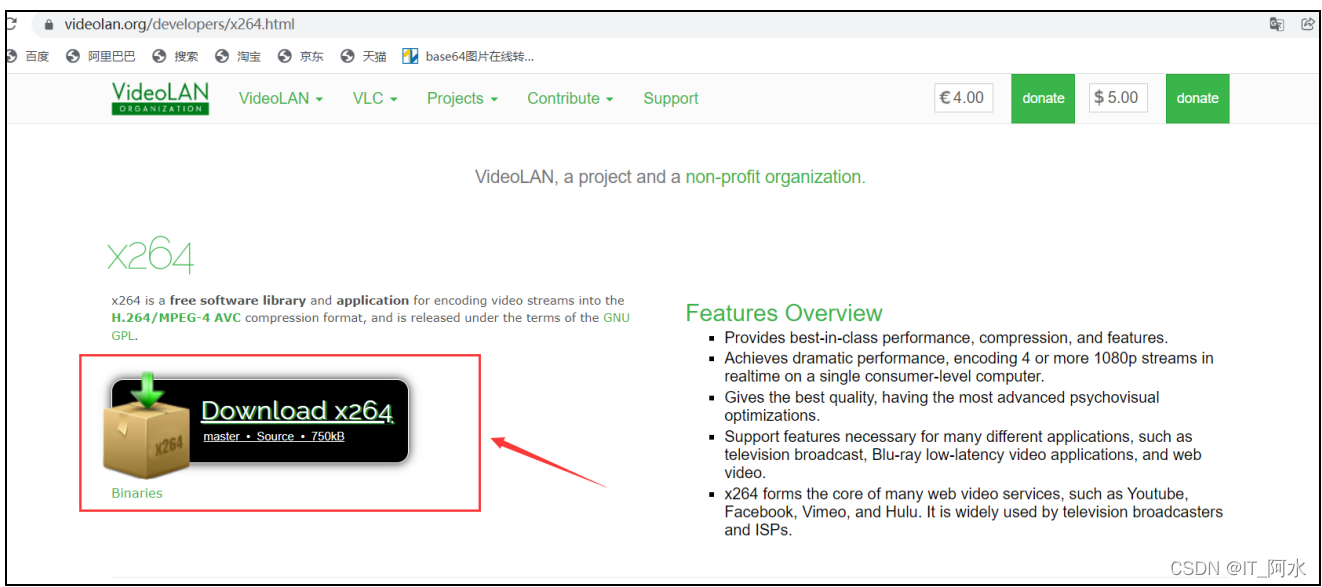1322x587 pixels.
Task: Click the tagline text 'VideoLAN, a project and a'
Action: [x=577, y=177]
